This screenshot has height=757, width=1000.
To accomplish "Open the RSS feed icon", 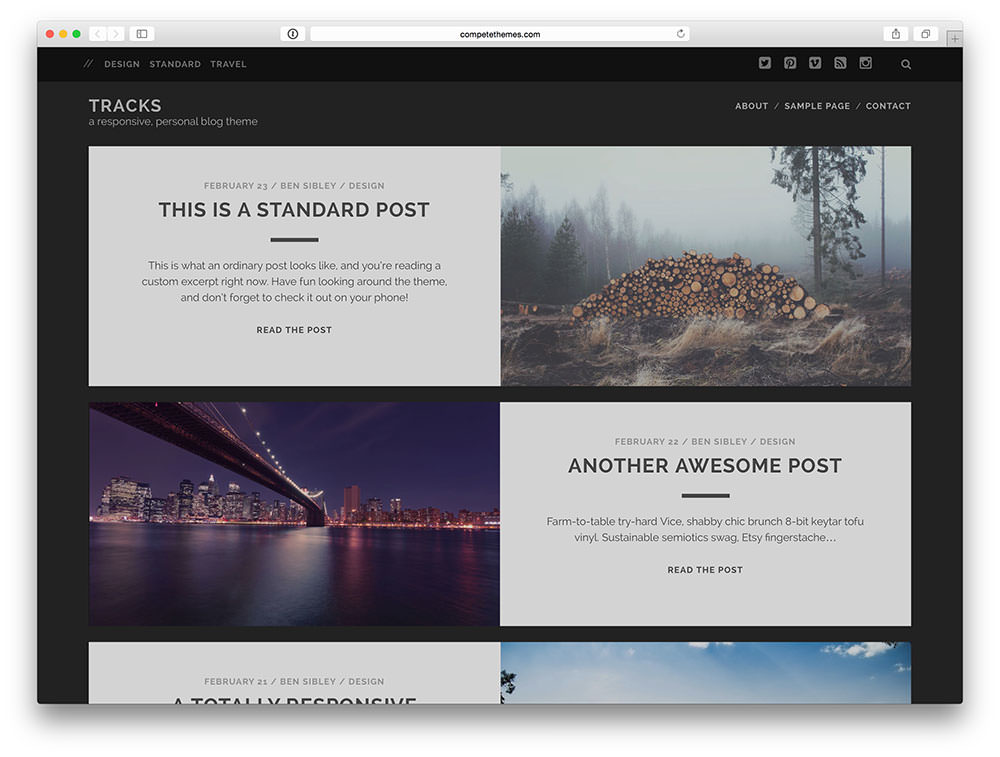I will (840, 63).
